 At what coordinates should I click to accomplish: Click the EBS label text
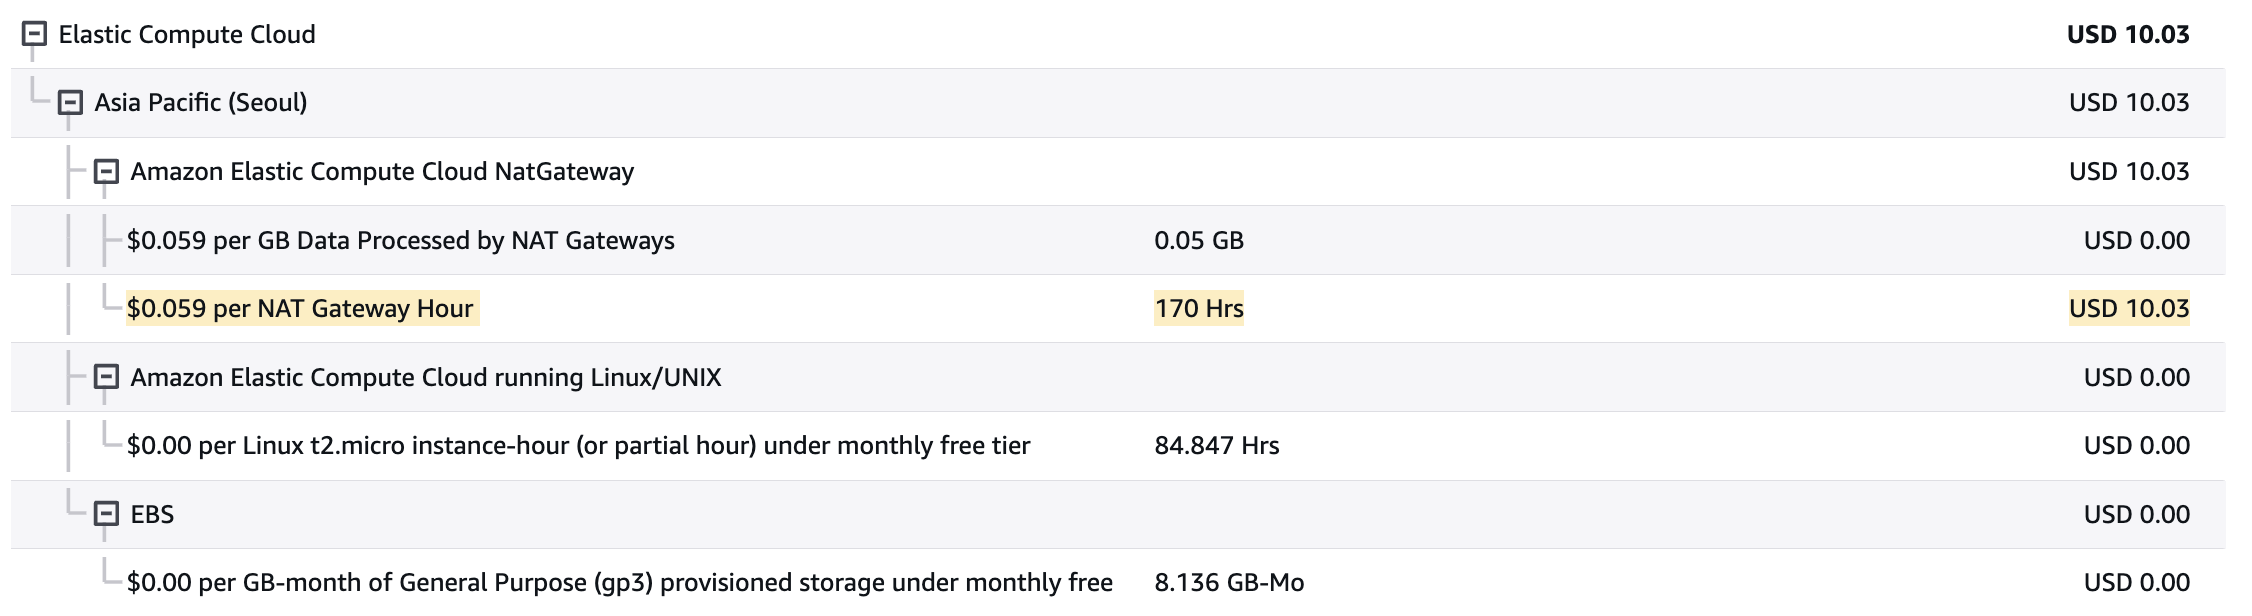pos(152,514)
